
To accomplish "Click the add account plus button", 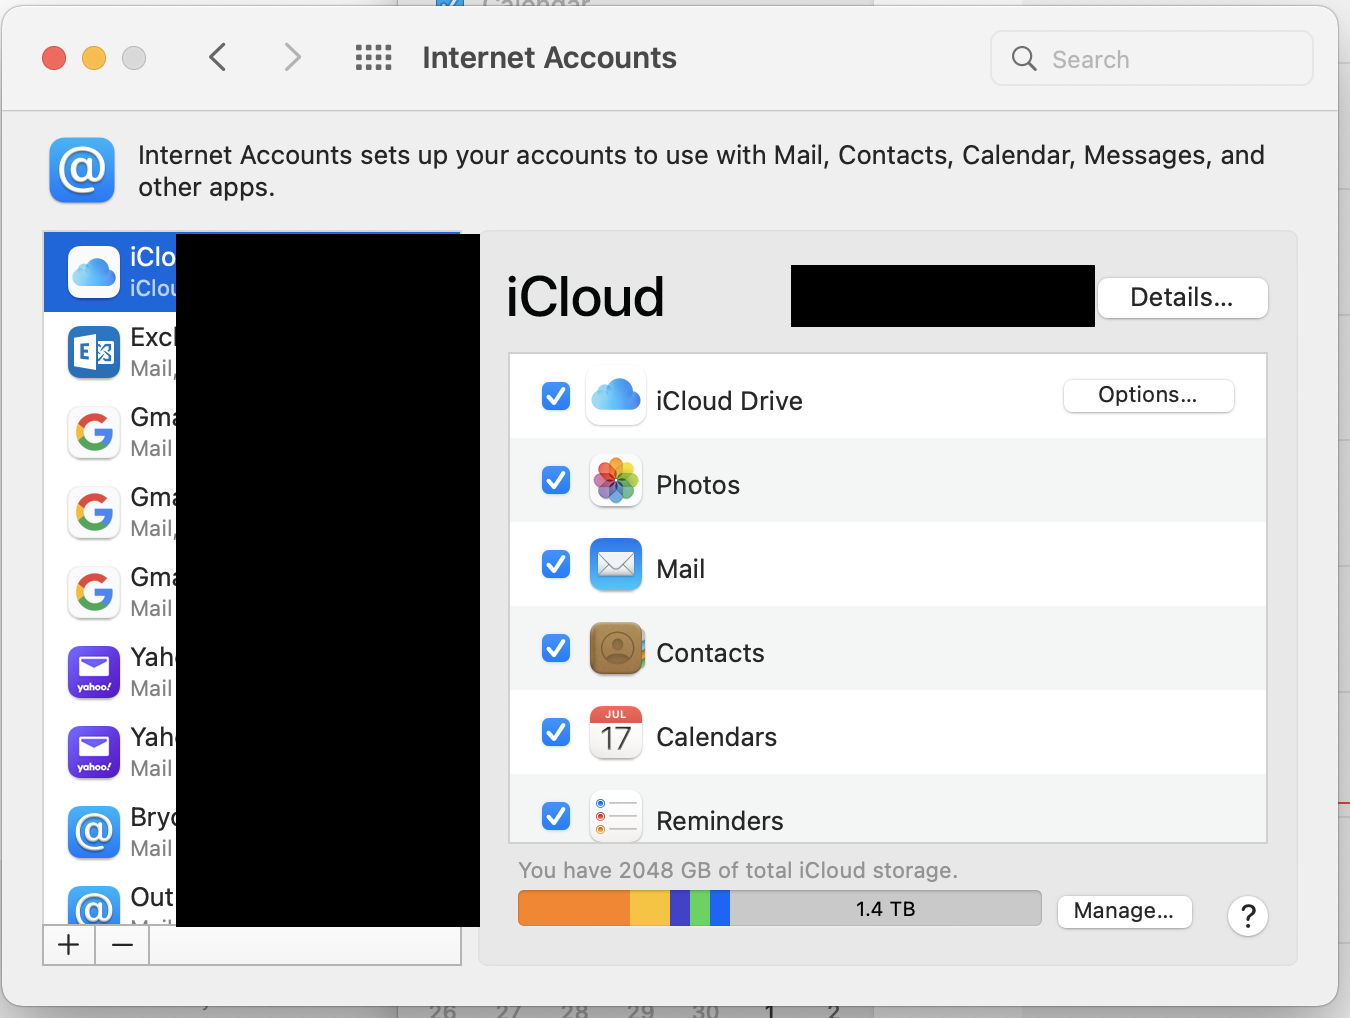I will pyautogui.click(x=69, y=945).
